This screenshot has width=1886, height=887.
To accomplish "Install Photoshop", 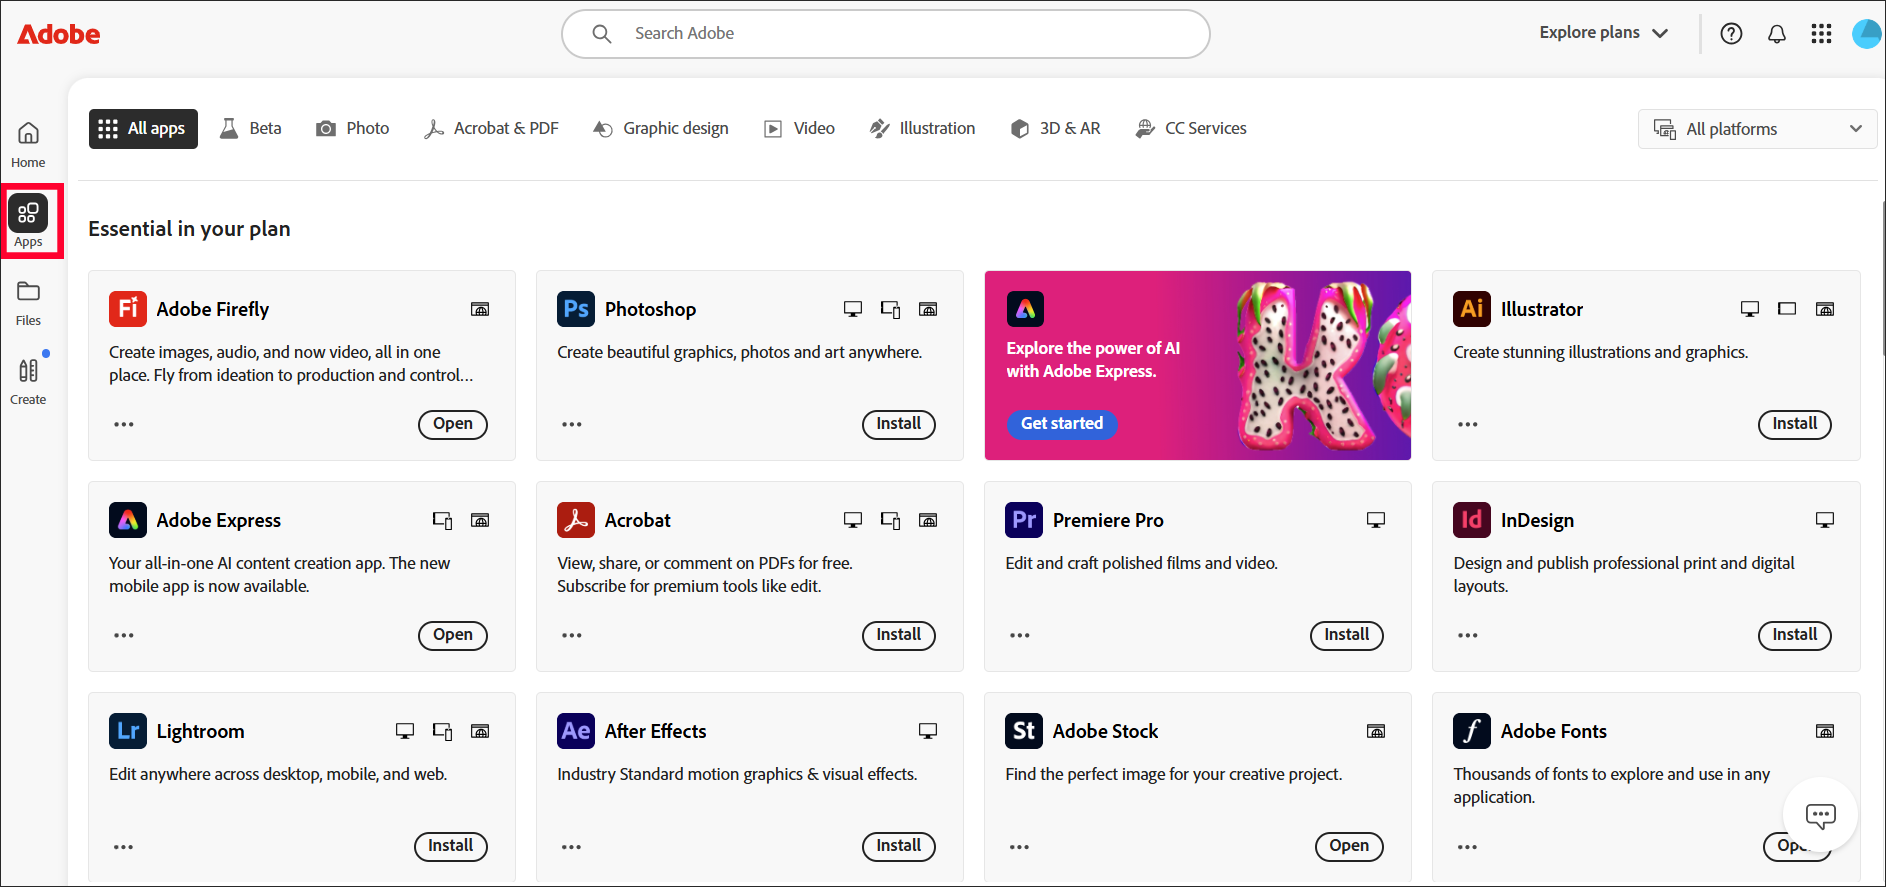I will point(899,424).
